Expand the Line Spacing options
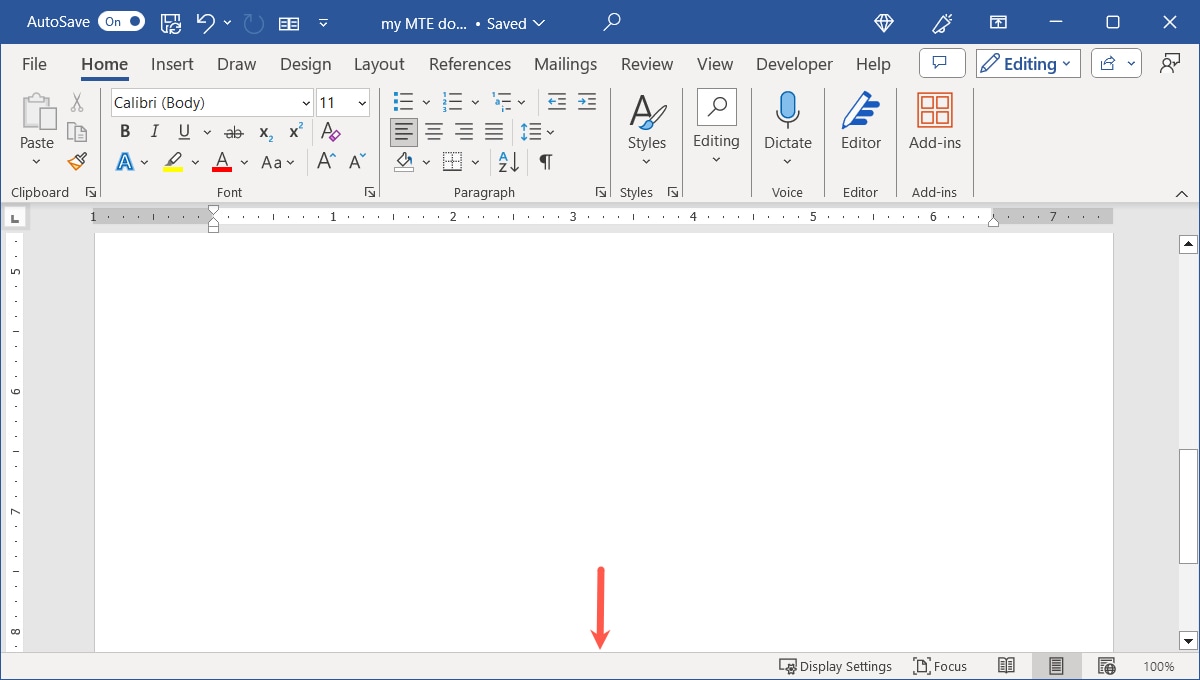1200x680 pixels. point(548,131)
